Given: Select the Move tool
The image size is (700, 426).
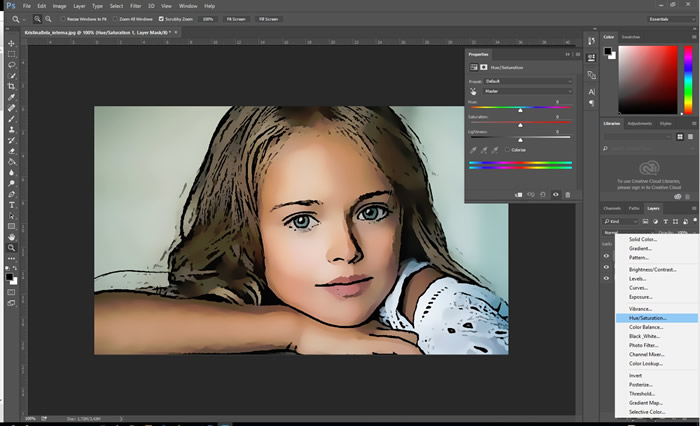Looking at the screenshot, I should coord(12,43).
